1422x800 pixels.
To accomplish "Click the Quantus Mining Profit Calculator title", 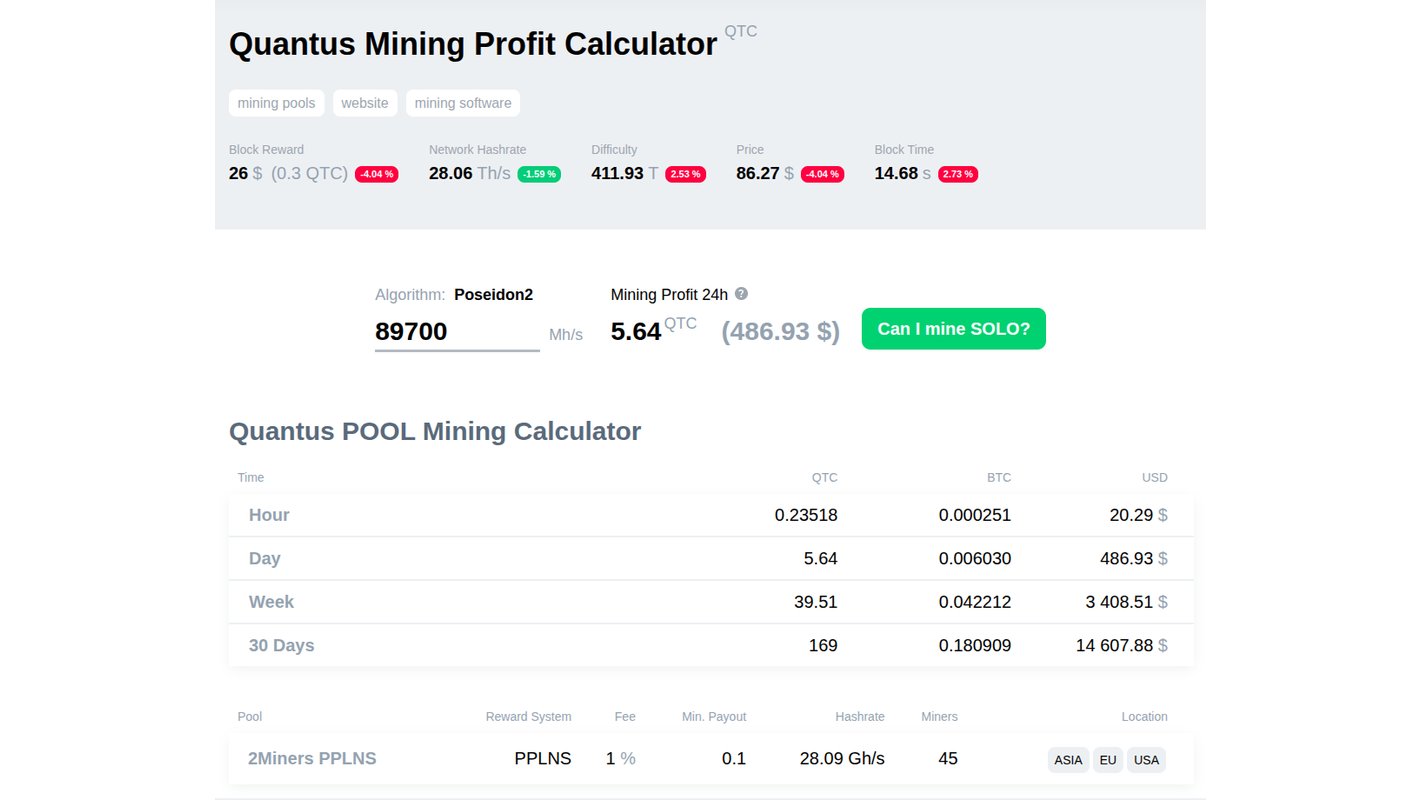I will (x=473, y=44).
